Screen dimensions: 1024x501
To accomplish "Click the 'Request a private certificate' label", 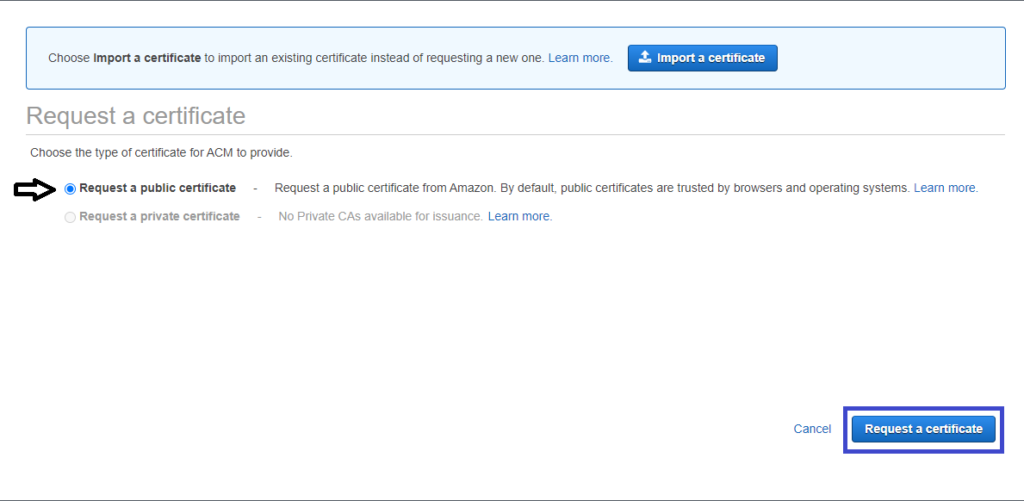I will (159, 216).
